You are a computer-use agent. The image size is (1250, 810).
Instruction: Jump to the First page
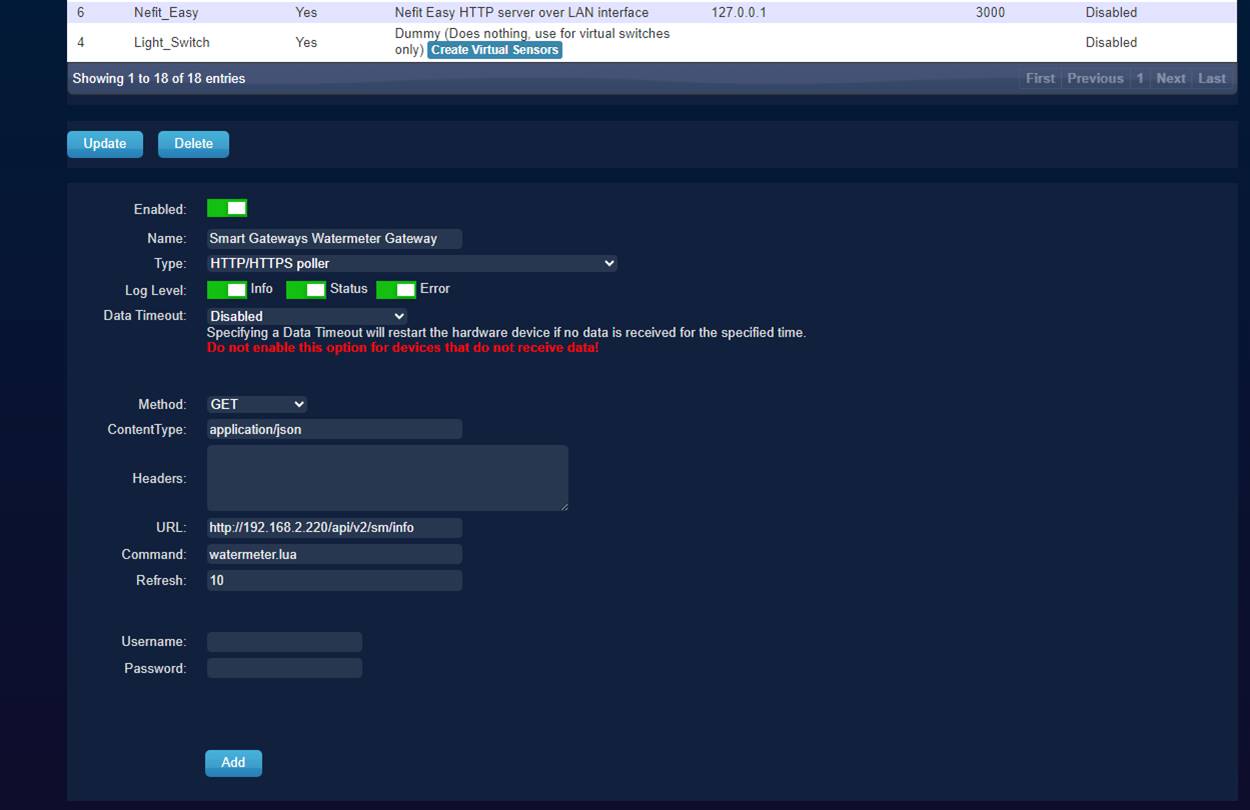pos(1040,78)
